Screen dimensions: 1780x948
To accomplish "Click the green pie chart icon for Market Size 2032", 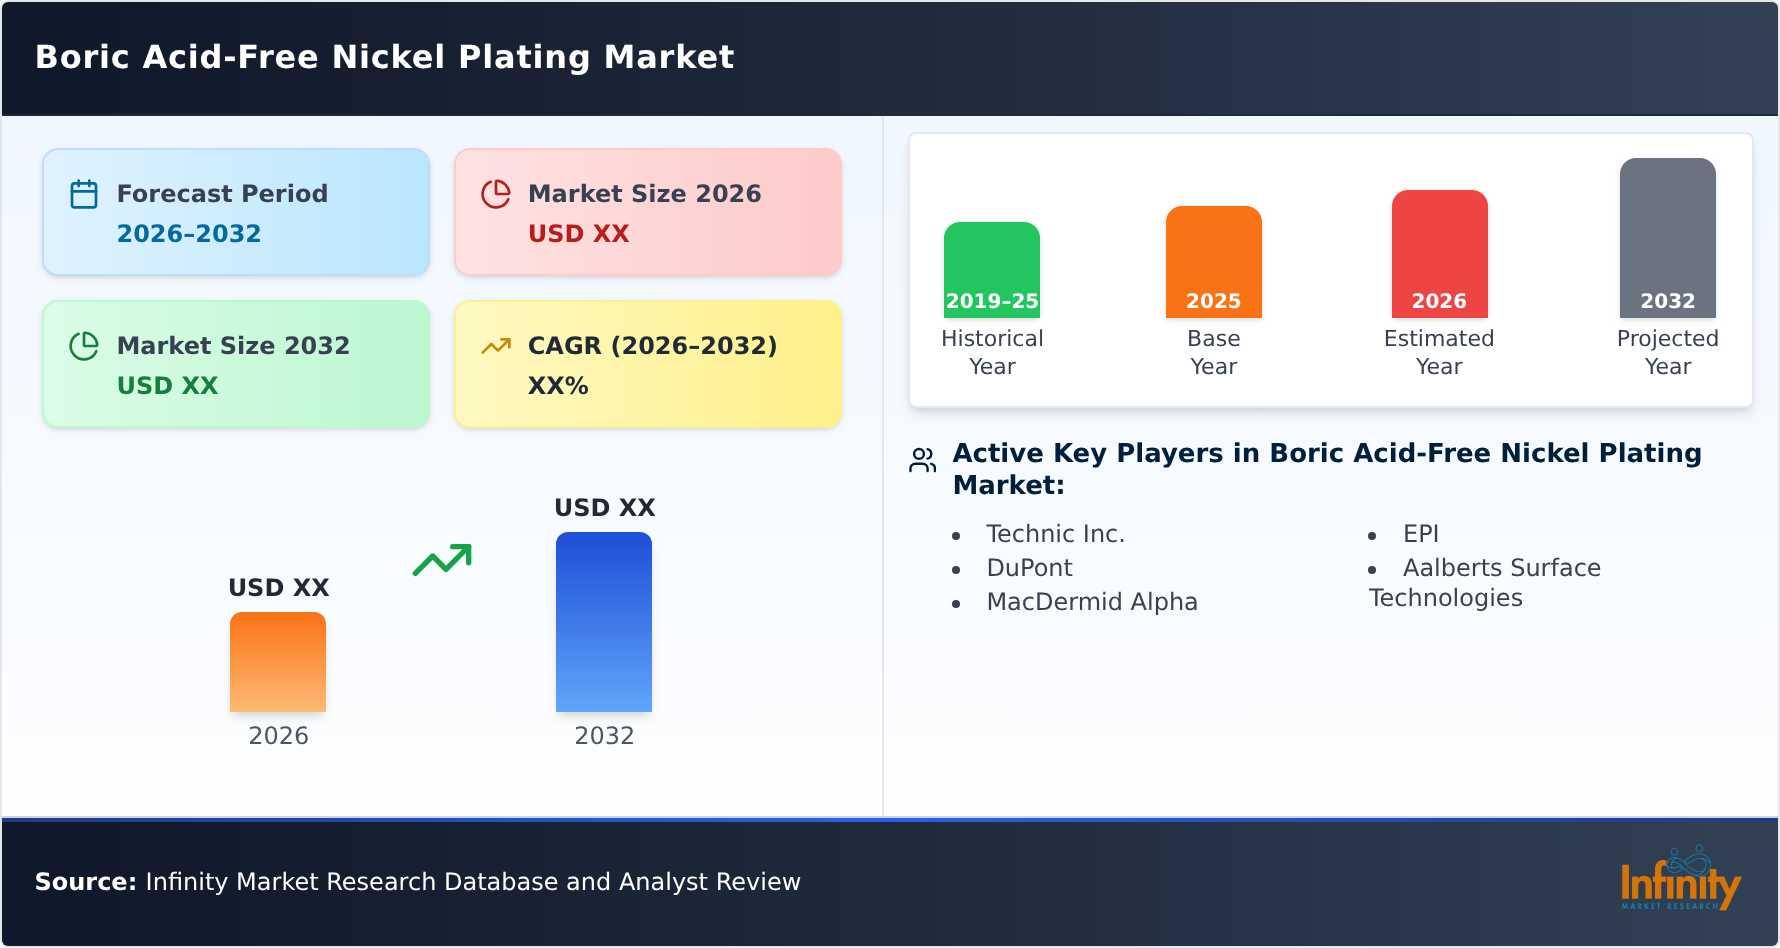I will [84, 346].
